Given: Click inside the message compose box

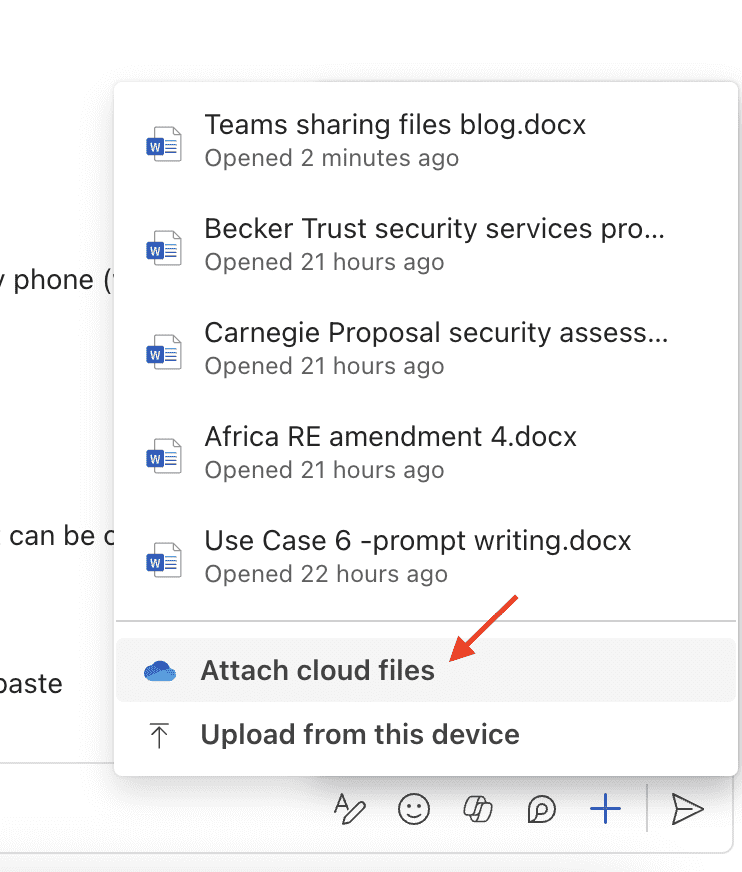Looking at the screenshot, I should pyautogui.click(x=161, y=809).
